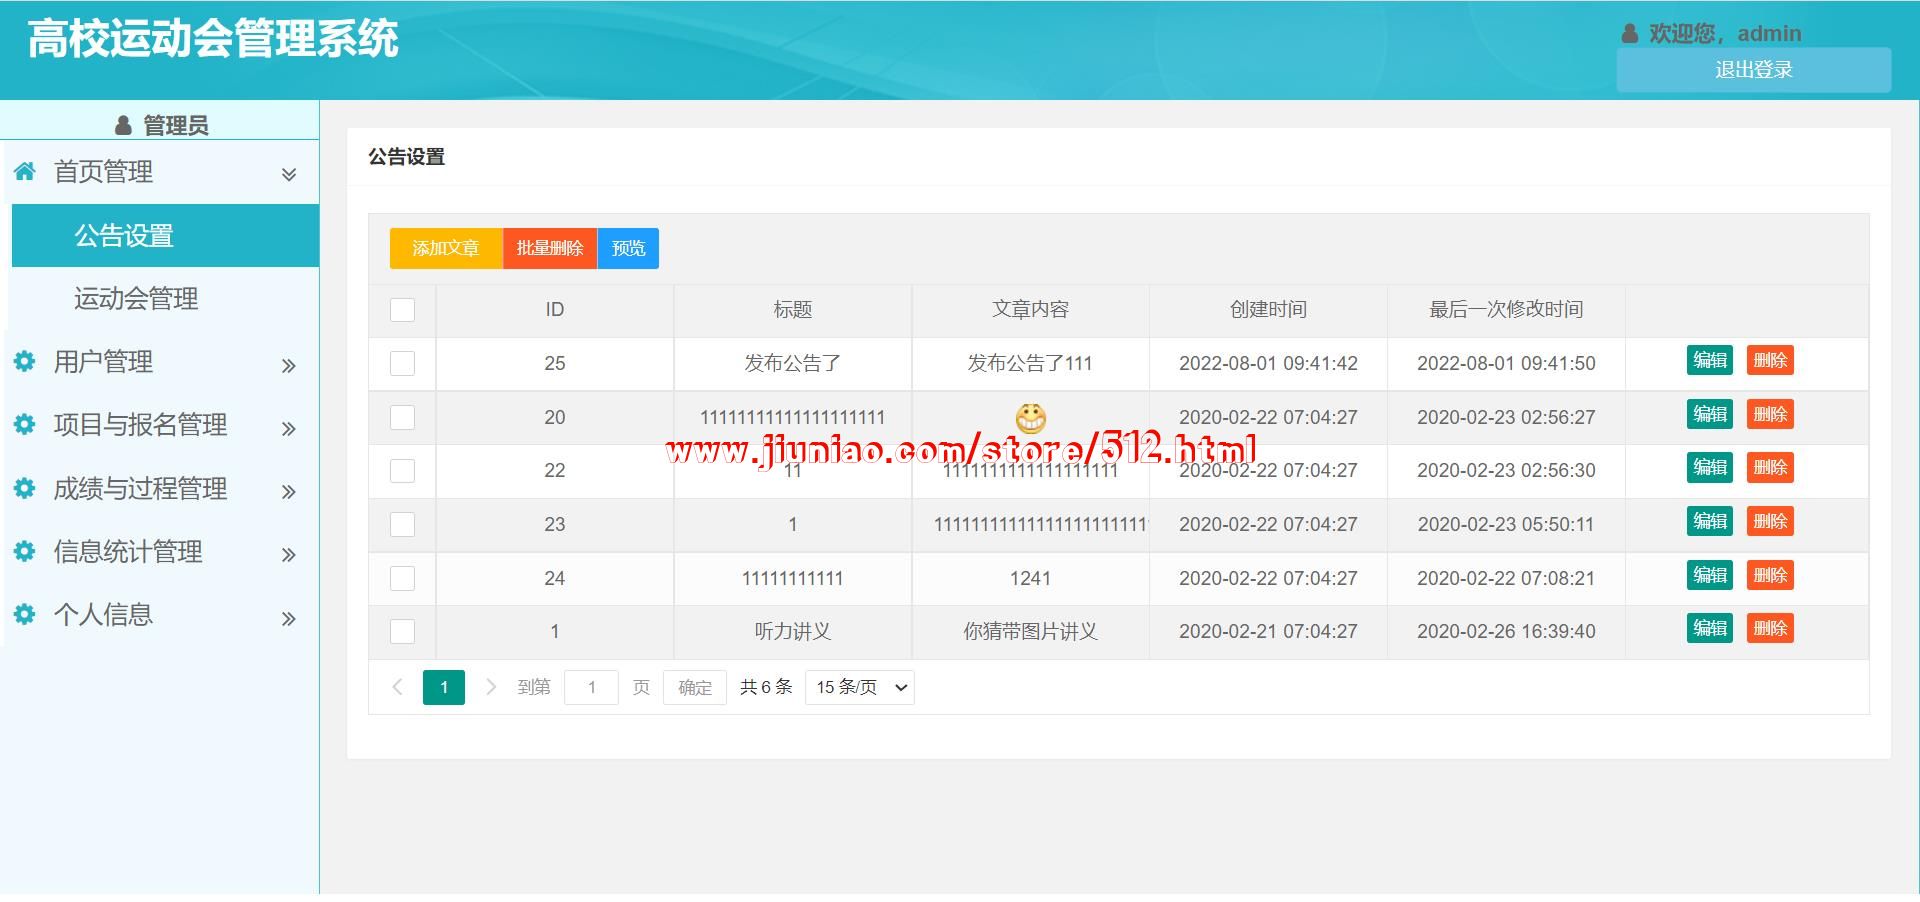Click the 批量删除 orange button
The image size is (1920, 902).
(x=549, y=248)
